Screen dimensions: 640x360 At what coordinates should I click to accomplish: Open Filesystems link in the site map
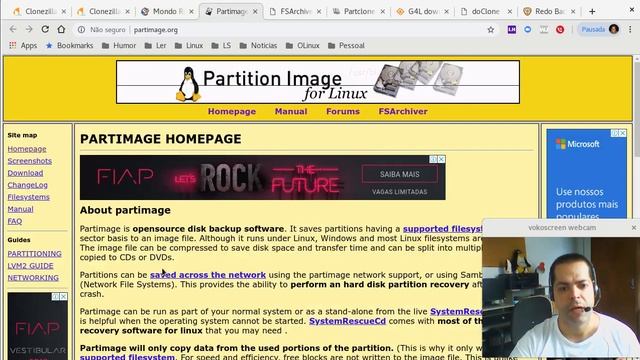28,197
